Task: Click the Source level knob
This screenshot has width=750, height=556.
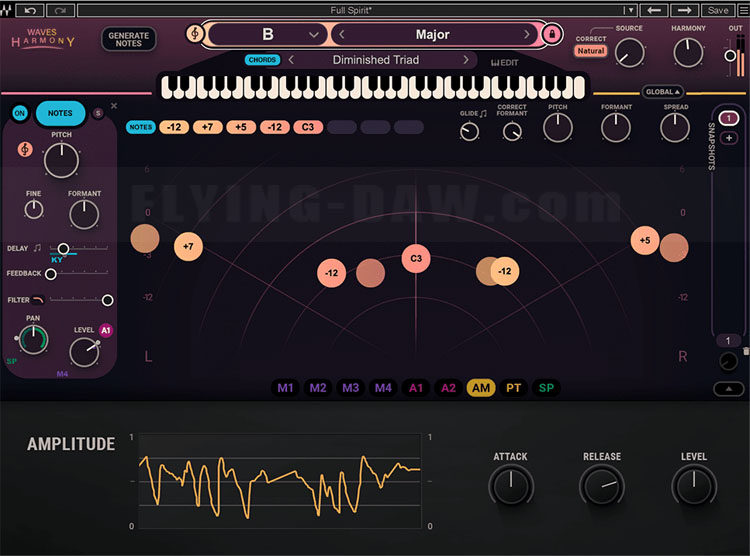Action: 629,53
